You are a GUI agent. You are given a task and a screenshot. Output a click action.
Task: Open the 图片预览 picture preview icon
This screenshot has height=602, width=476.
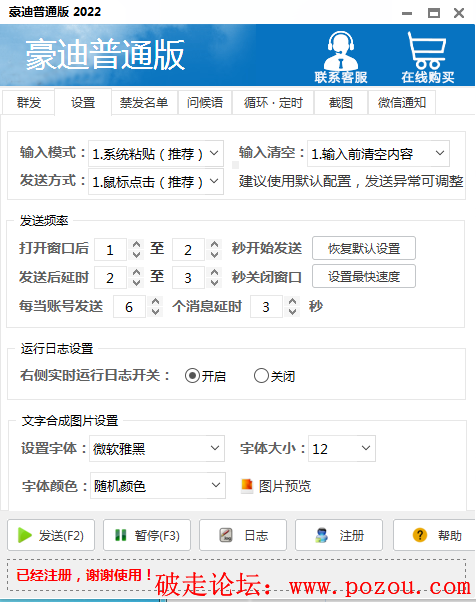pos(247,486)
